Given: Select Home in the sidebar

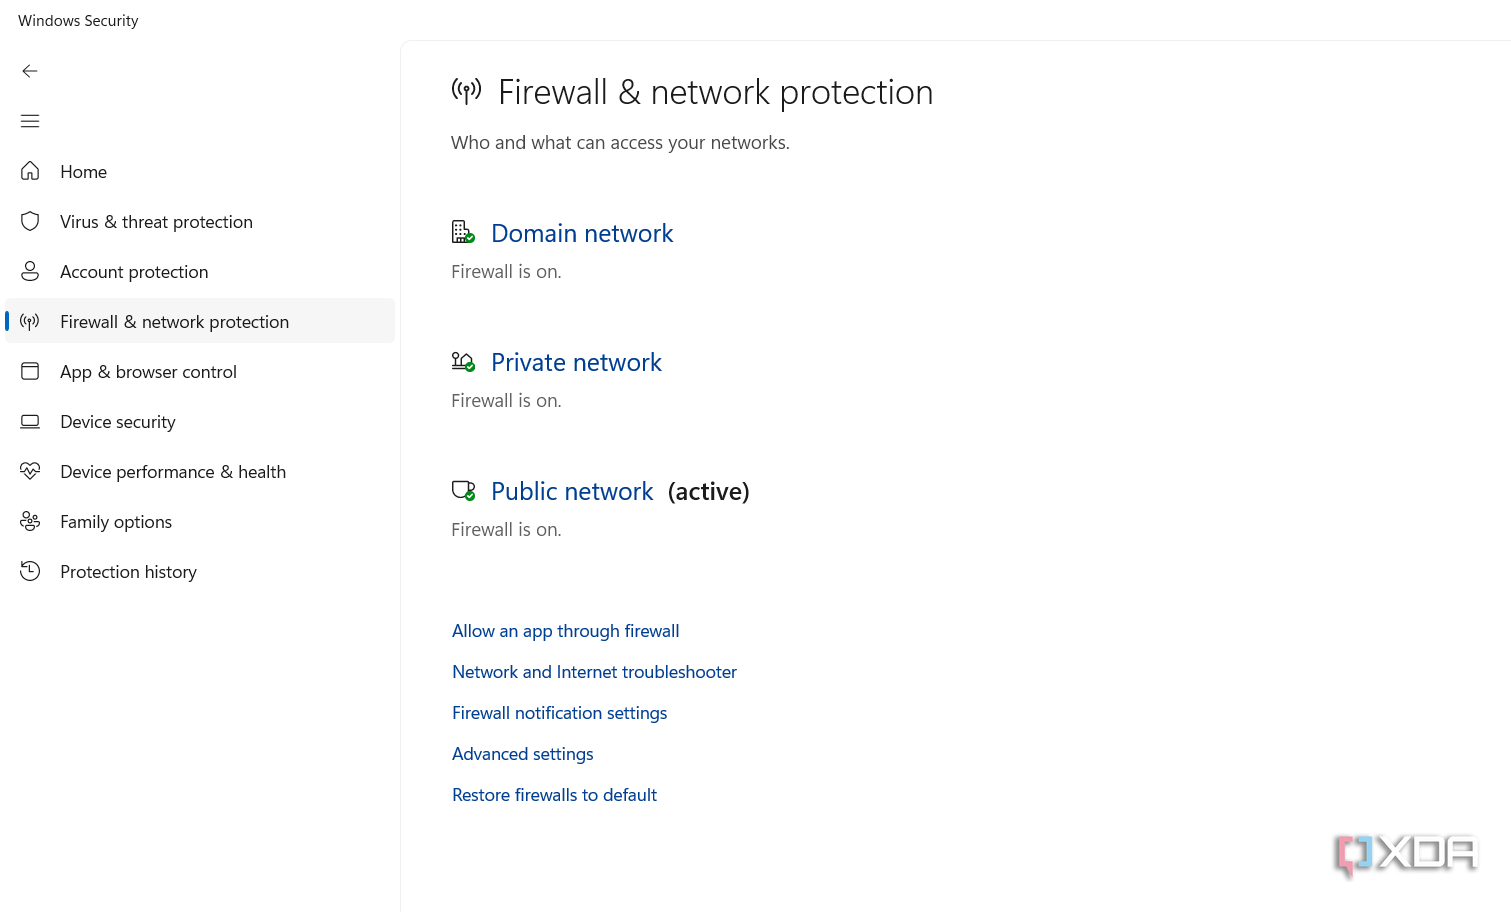Looking at the screenshot, I should click(83, 171).
